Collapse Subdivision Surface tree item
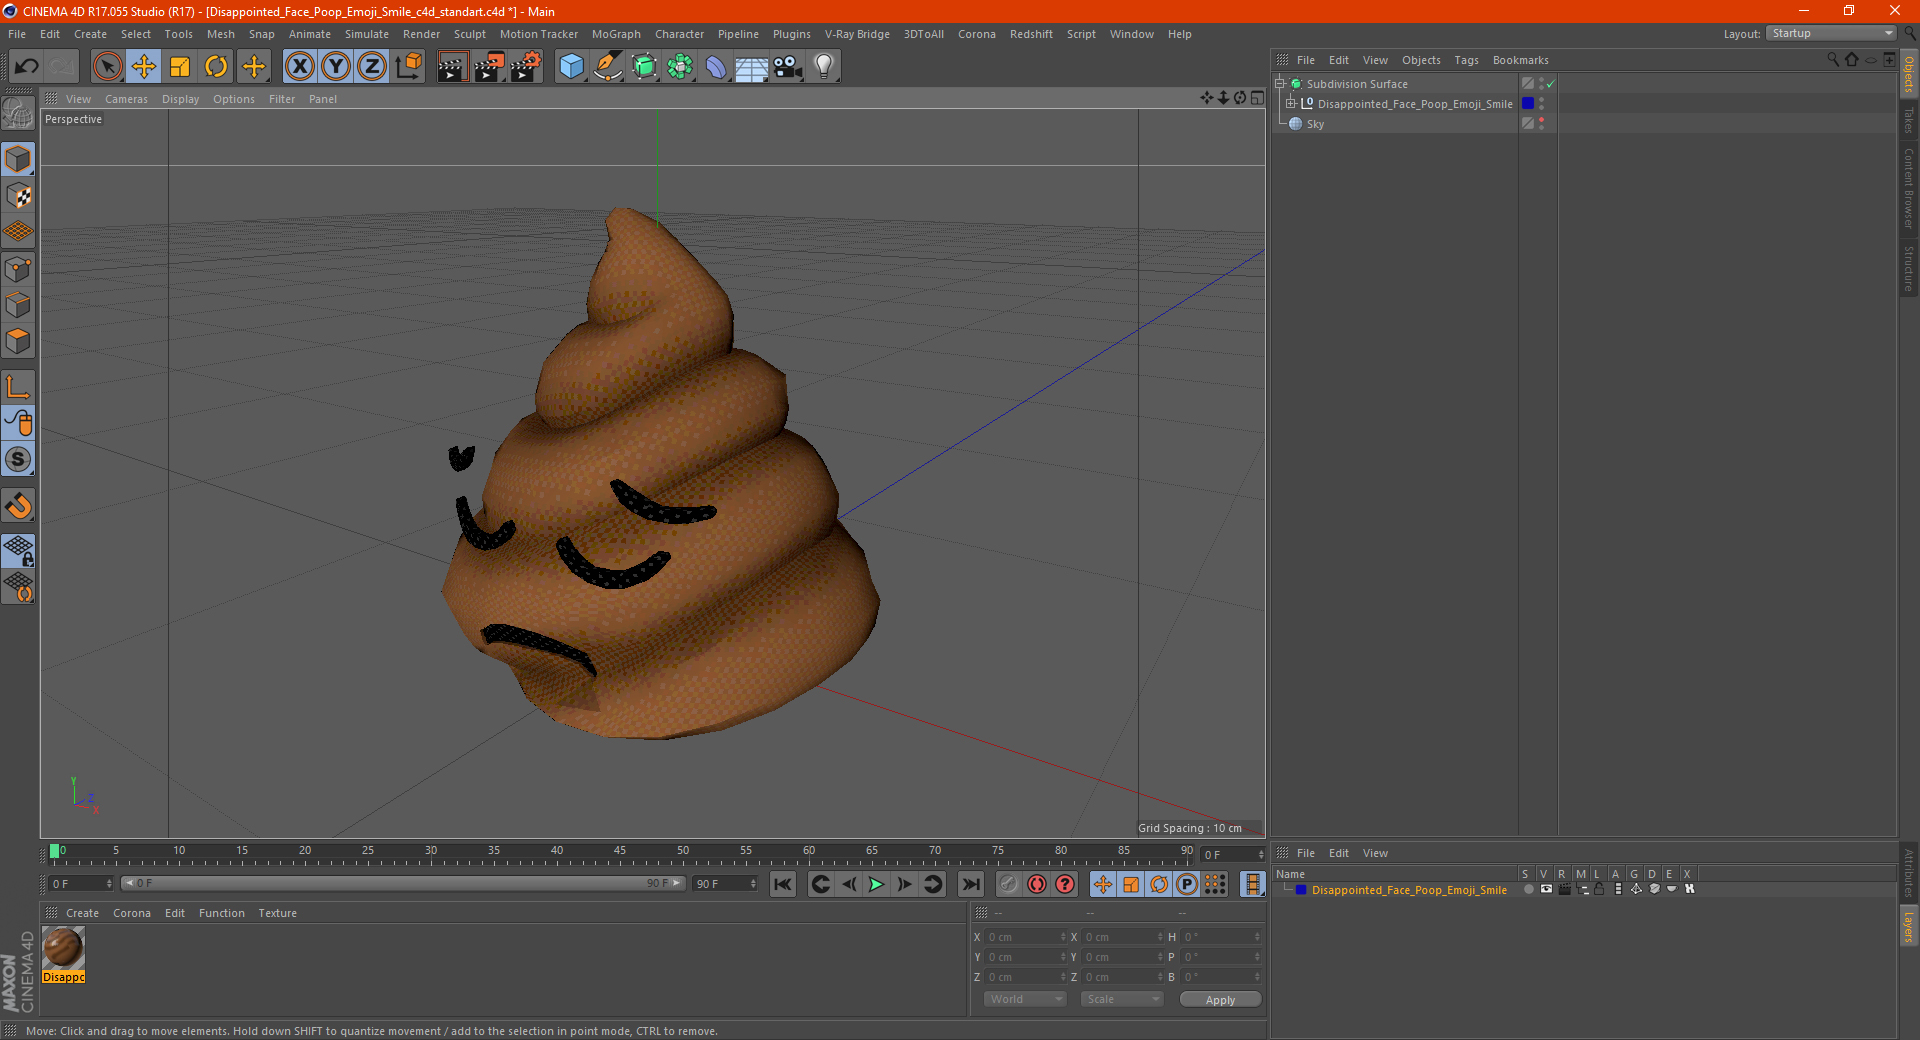This screenshot has height=1040, width=1920. pos(1279,84)
